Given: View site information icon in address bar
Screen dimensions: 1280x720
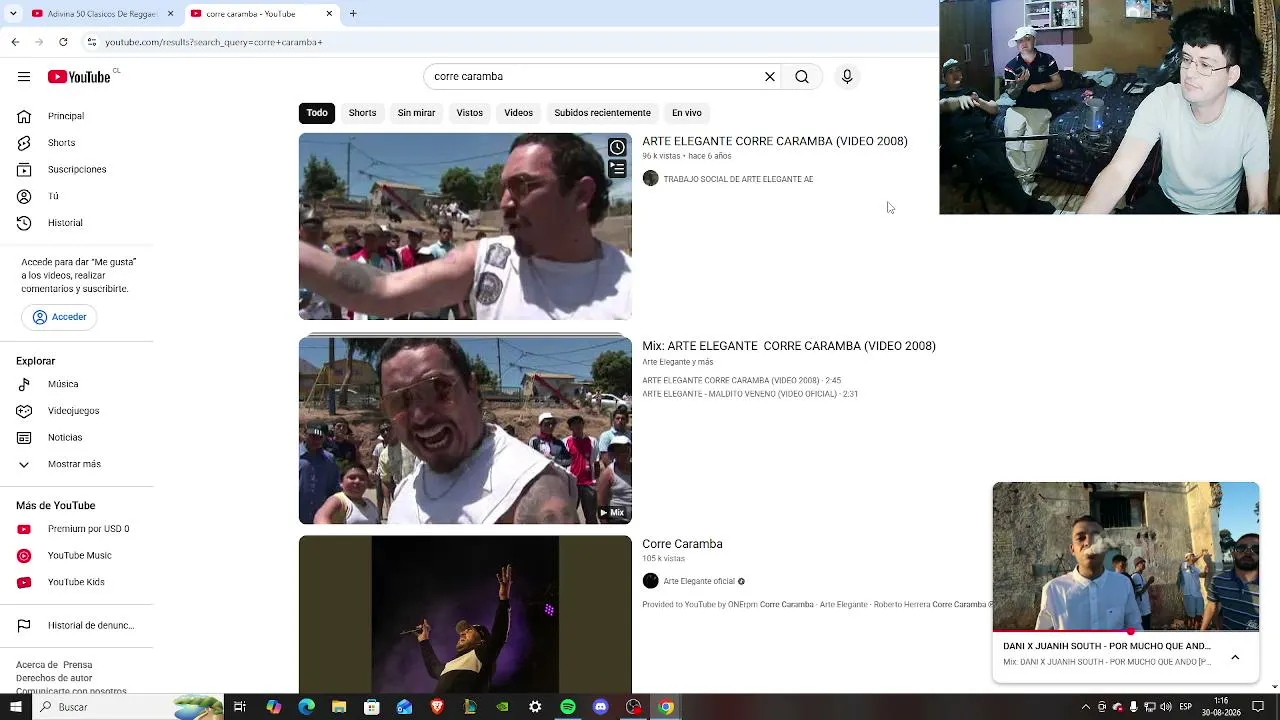Looking at the screenshot, I should pyautogui.click(x=91, y=42).
